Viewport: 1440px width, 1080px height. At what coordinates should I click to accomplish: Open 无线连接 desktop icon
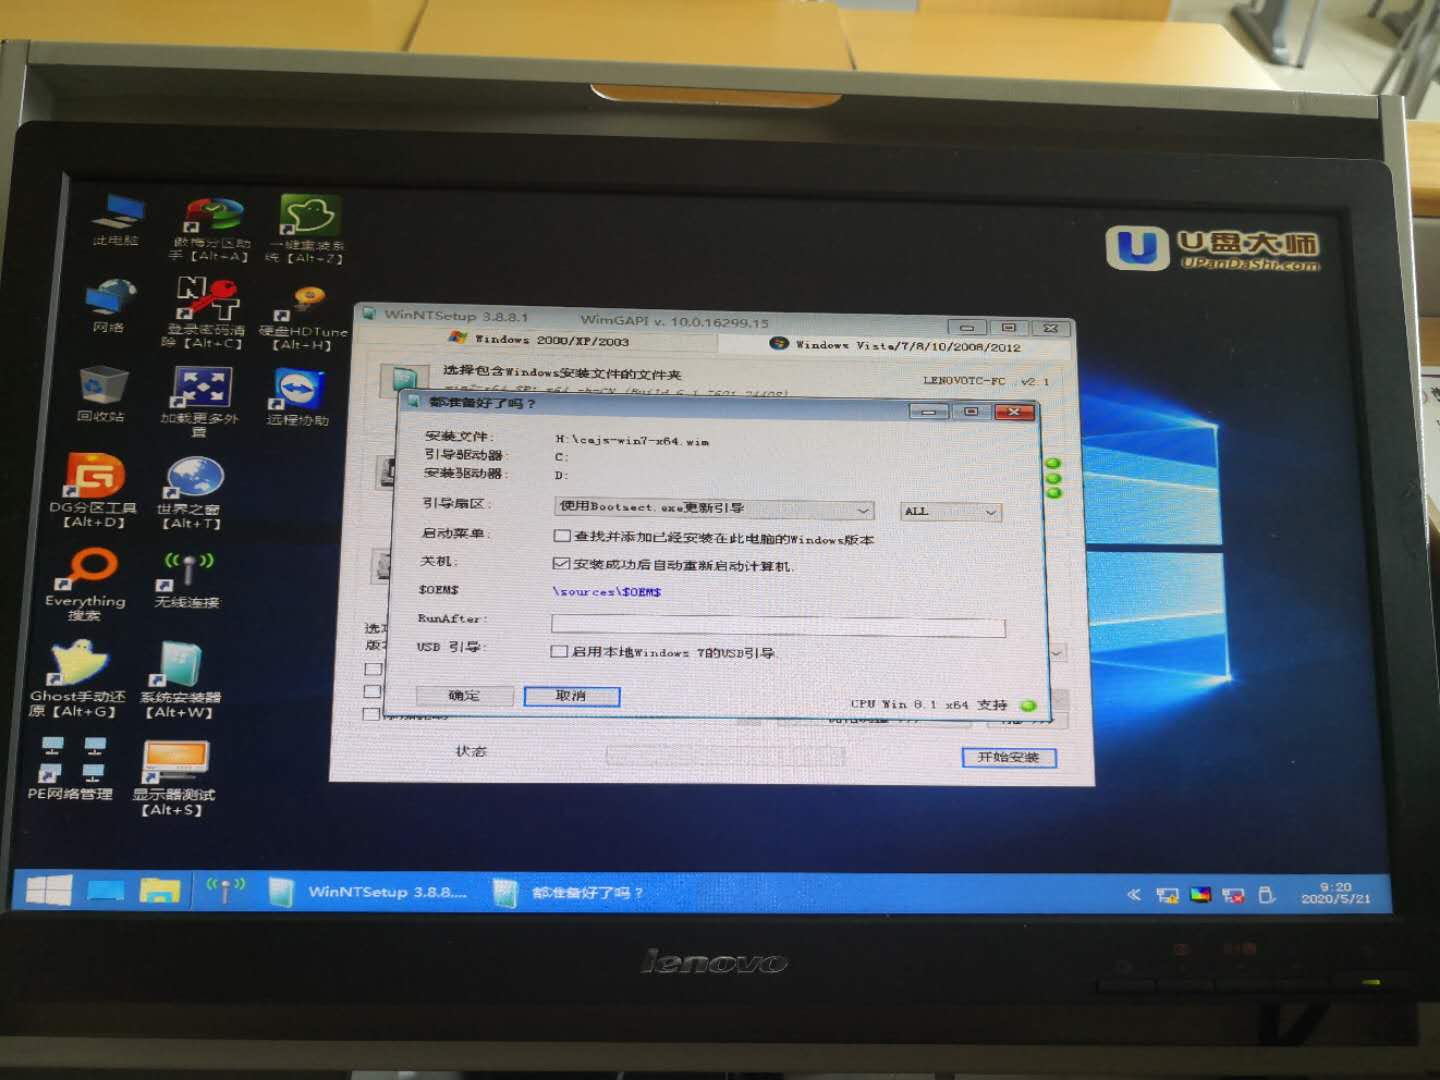pyautogui.click(x=187, y=580)
